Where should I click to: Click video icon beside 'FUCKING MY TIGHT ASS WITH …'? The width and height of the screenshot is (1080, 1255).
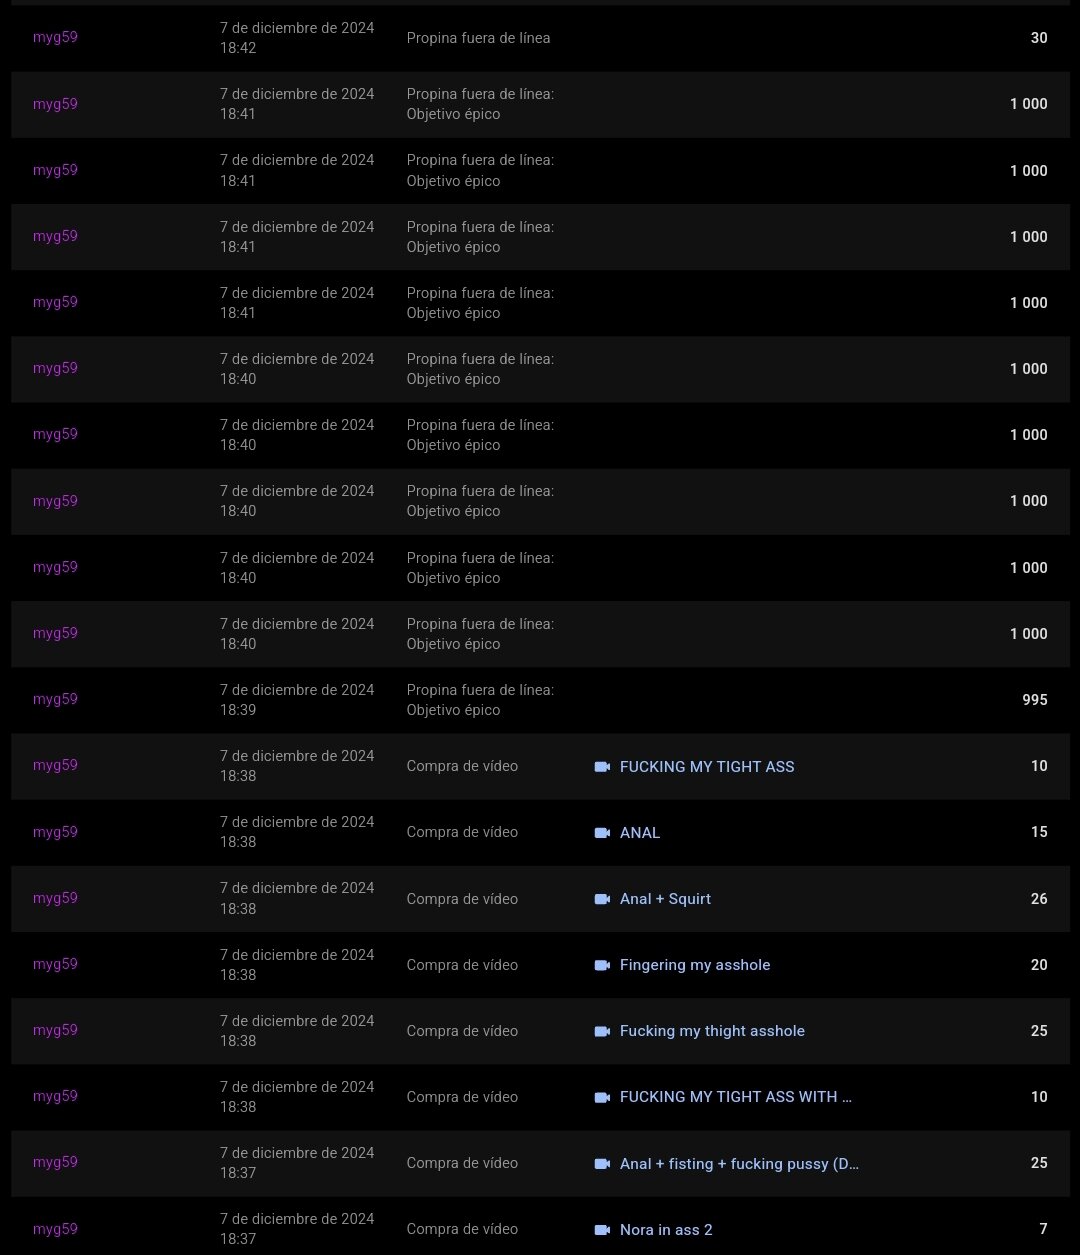tap(602, 1097)
